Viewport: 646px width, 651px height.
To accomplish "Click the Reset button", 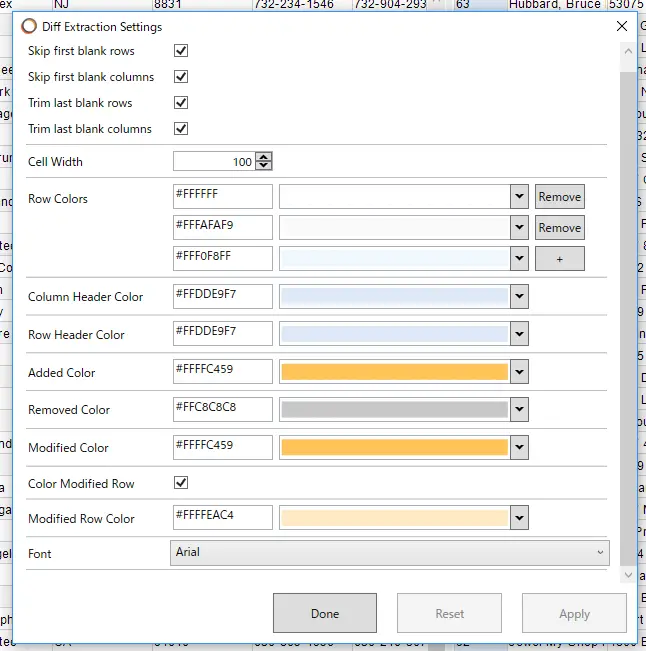I will click(x=449, y=613).
